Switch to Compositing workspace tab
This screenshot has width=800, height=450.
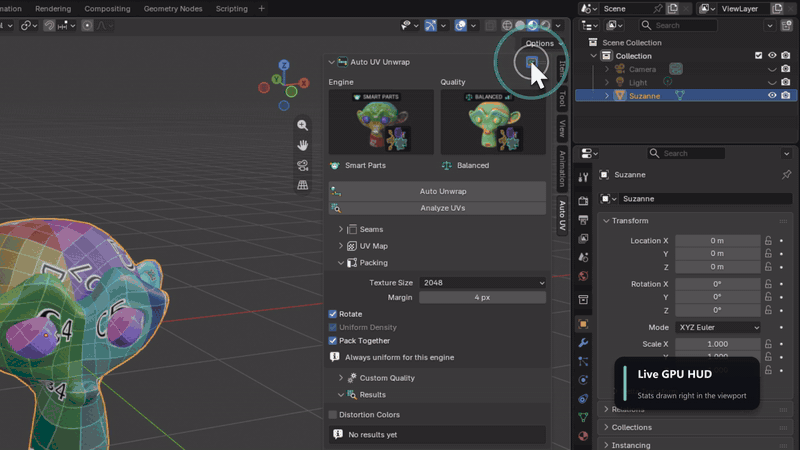point(107,9)
